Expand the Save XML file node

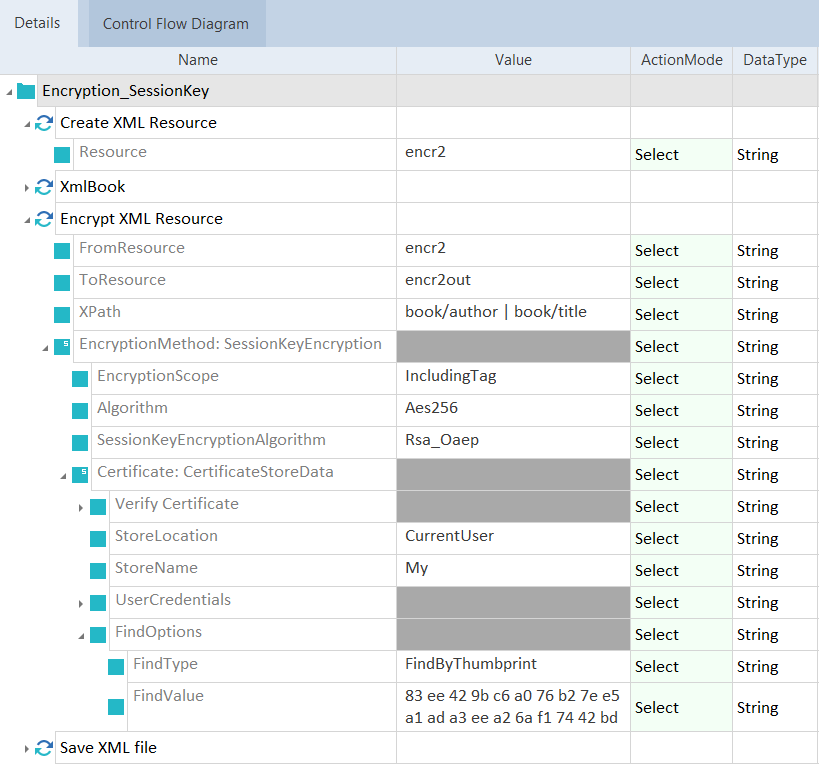27,747
